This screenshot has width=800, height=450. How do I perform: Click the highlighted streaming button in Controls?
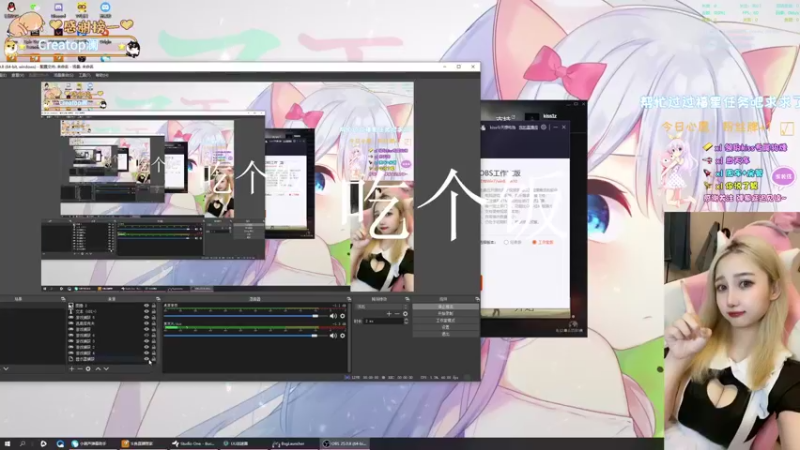445,307
